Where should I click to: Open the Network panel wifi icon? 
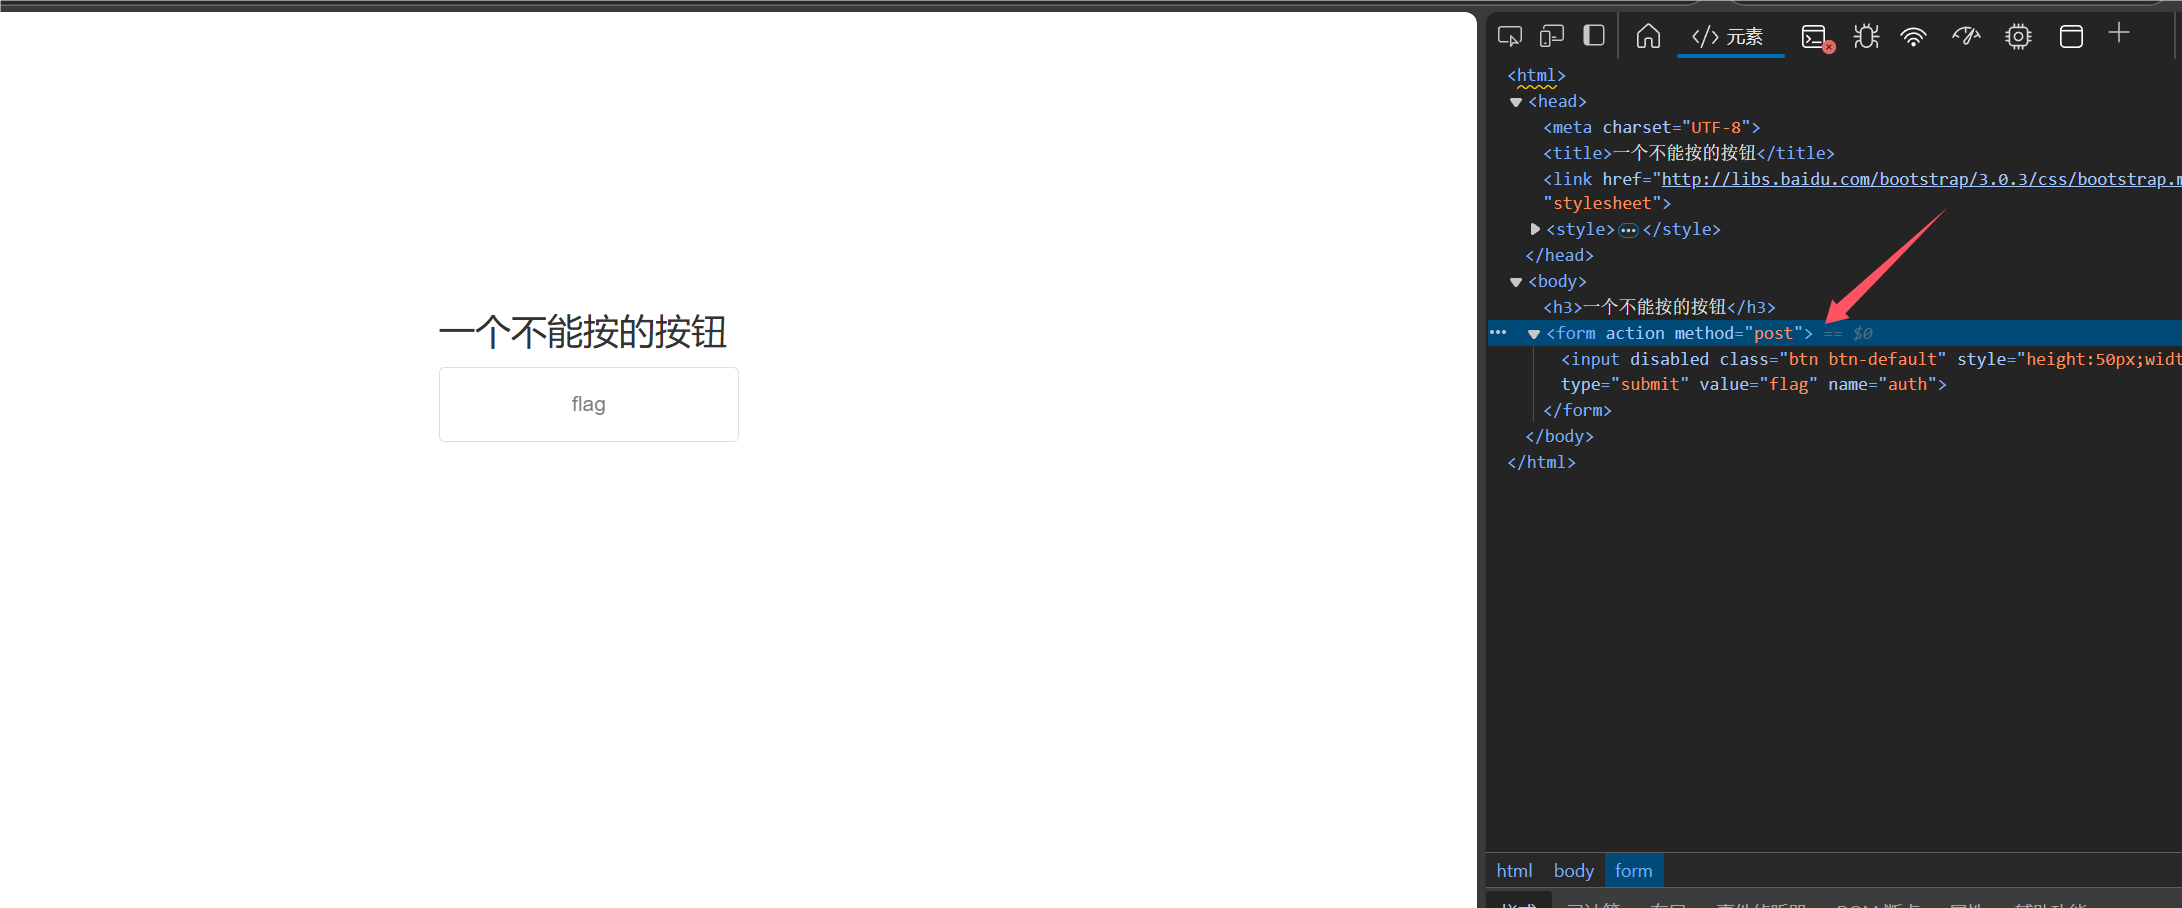(x=1914, y=37)
